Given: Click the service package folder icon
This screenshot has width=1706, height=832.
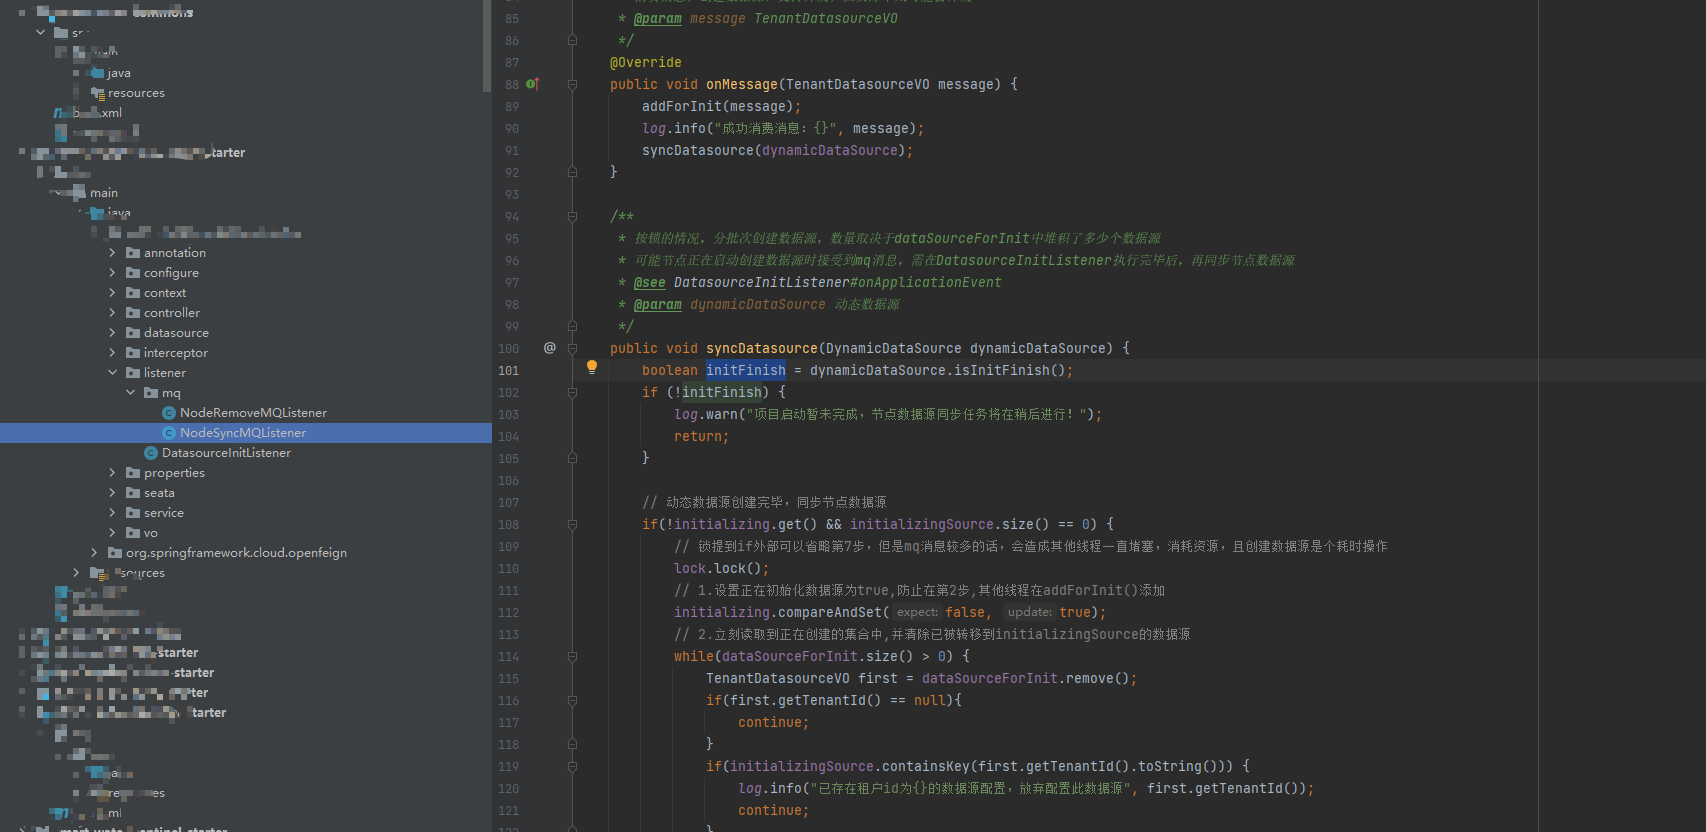Looking at the screenshot, I should tap(133, 513).
